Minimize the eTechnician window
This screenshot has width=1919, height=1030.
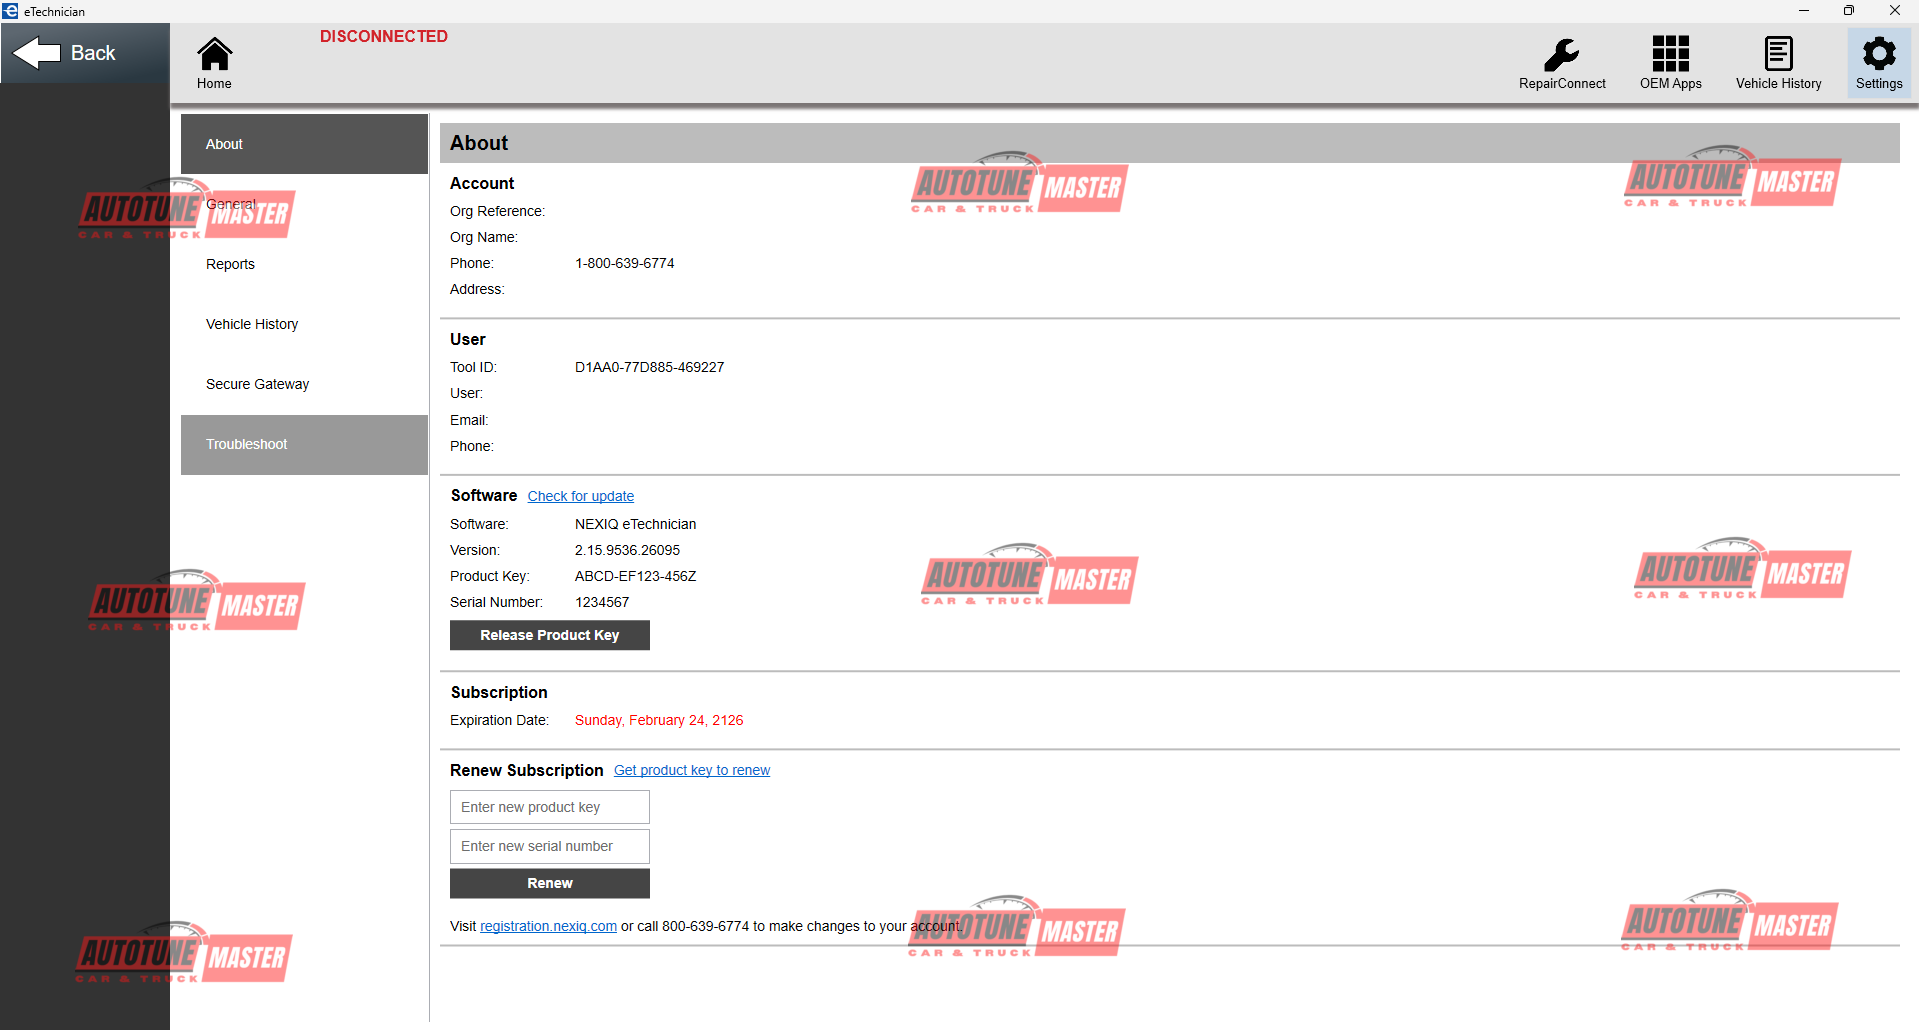1803,11
